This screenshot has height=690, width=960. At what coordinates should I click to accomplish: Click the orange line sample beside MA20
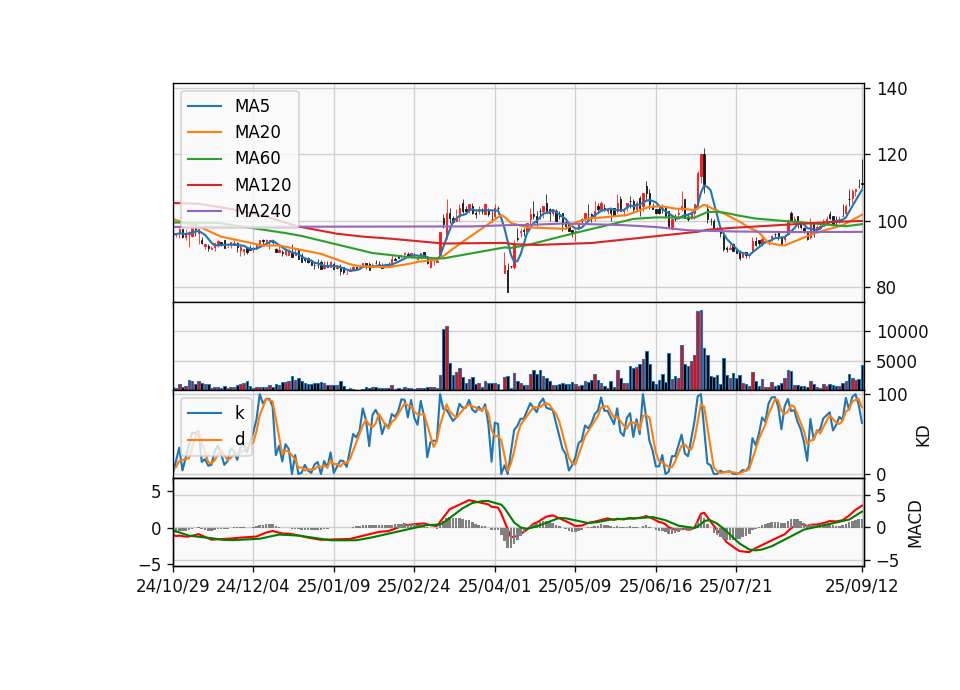(204, 132)
